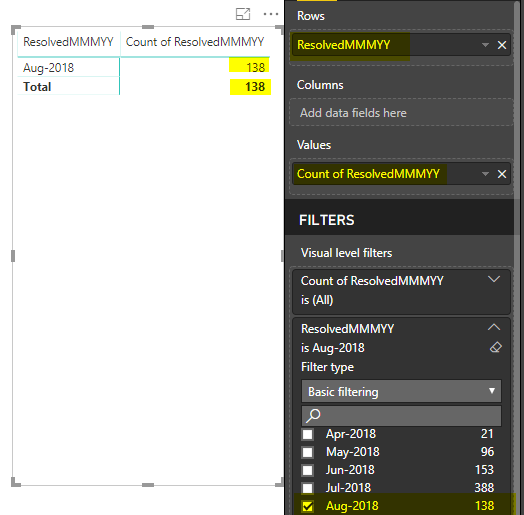Open the Basic filtering type dropdown

tap(401, 391)
